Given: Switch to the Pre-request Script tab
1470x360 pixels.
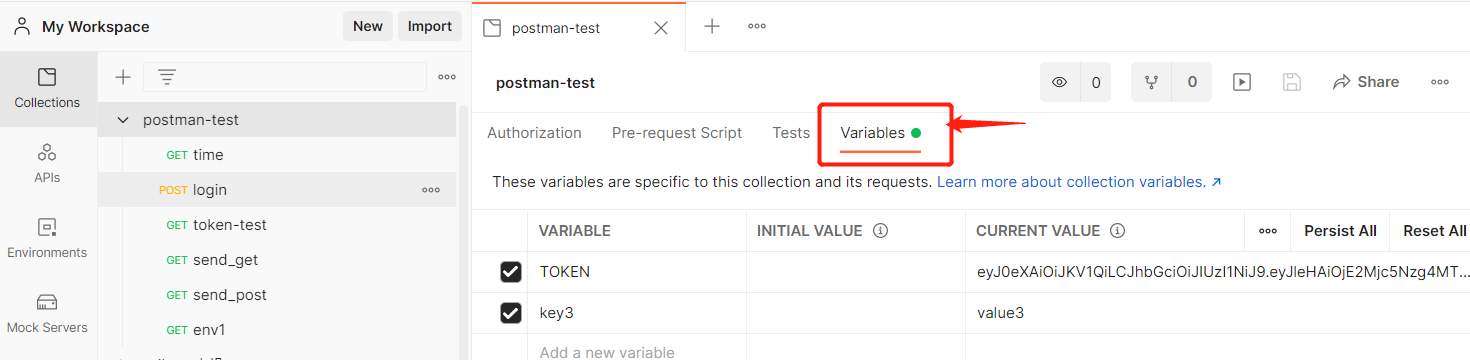Looking at the screenshot, I should pyautogui.click(x=677, y=133).
